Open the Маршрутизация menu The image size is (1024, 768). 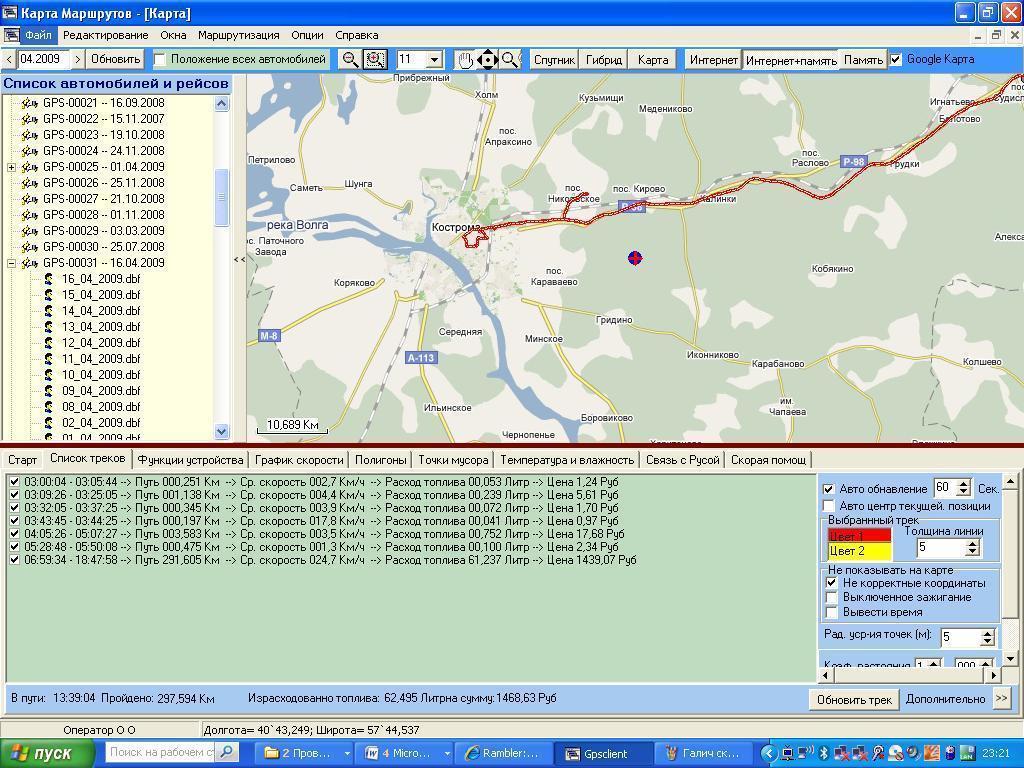(238, 35)
